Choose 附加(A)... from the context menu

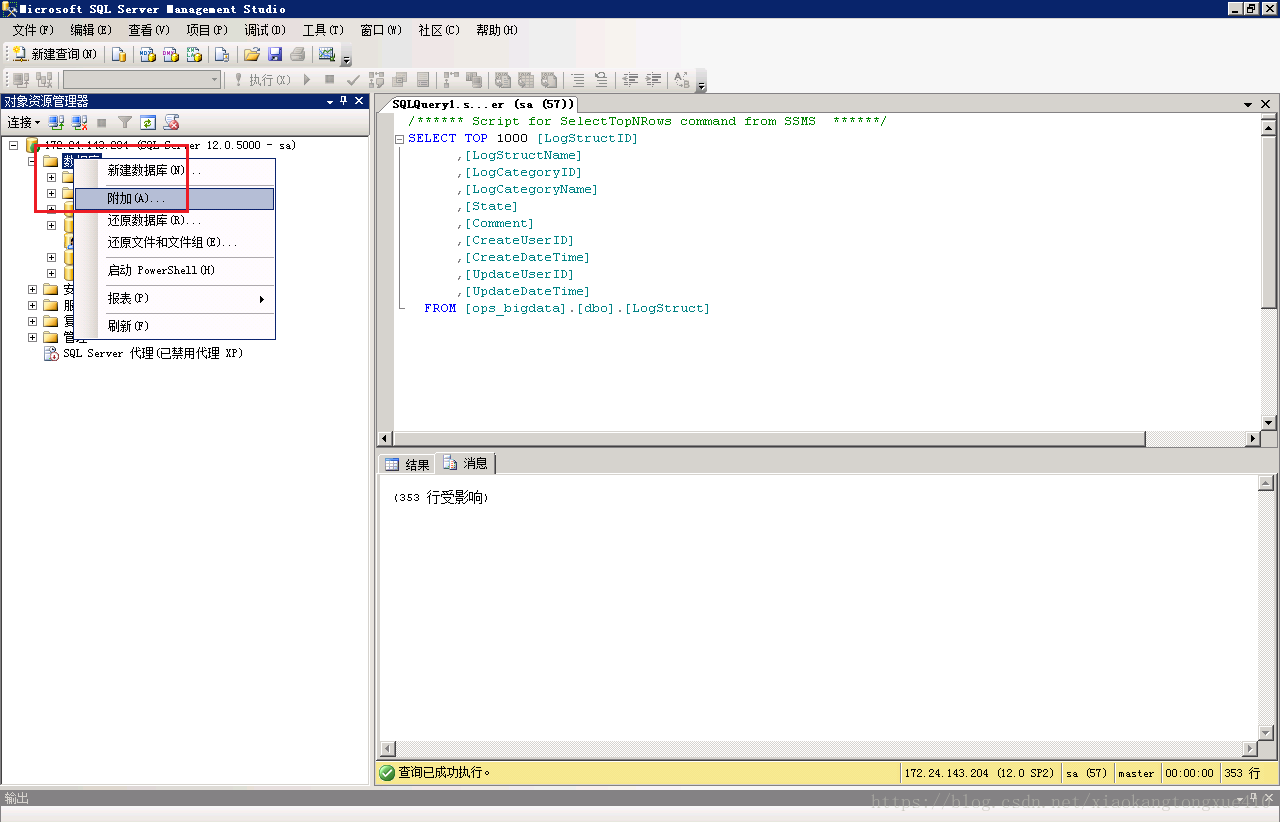coord(175,199)
